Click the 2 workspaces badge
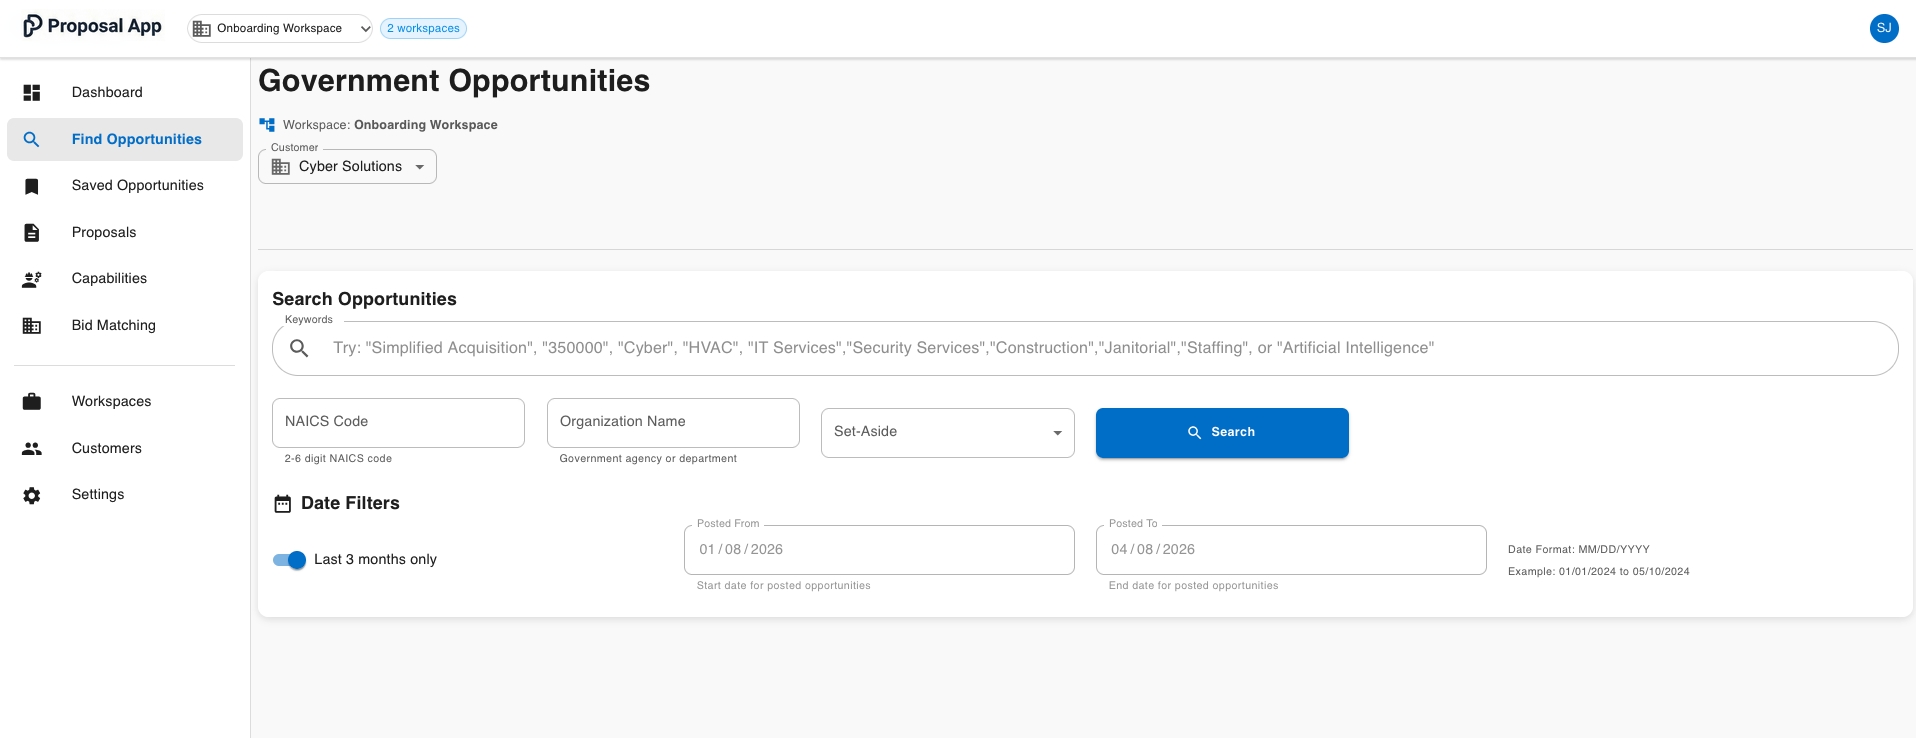 (423, 28)
